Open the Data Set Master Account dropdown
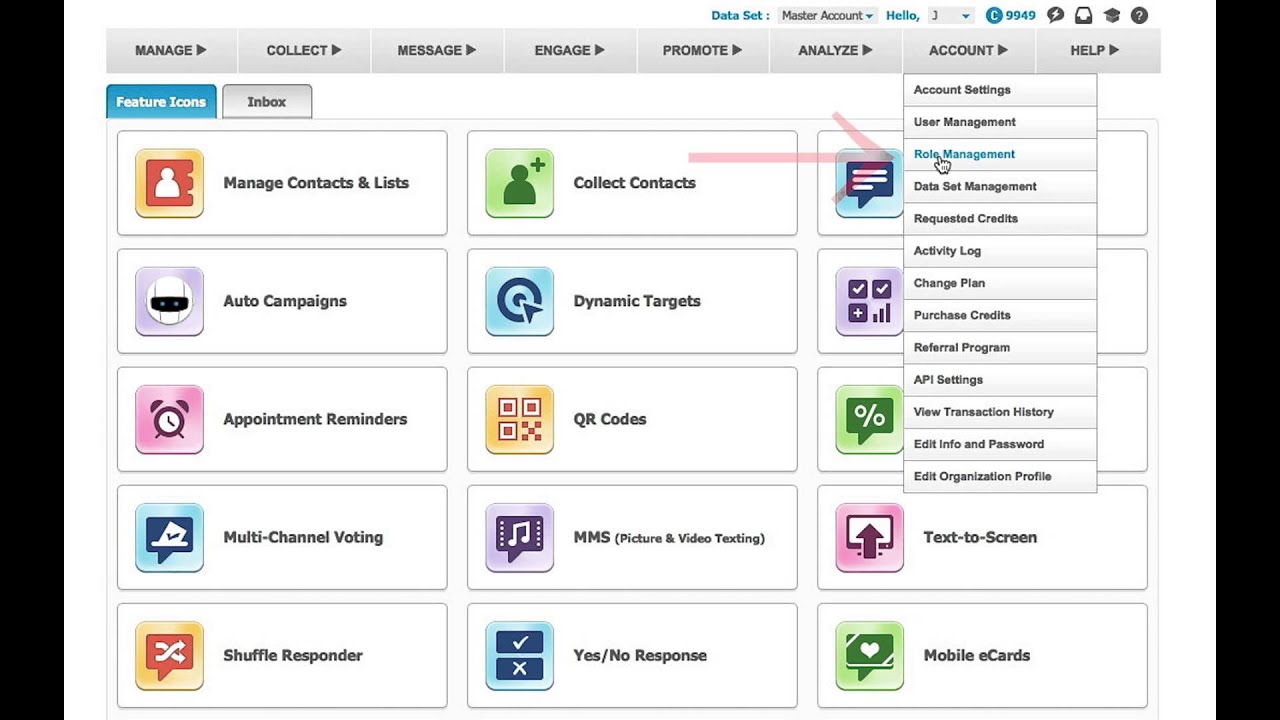Screen dimensions: 1280x720 [827, 15]
